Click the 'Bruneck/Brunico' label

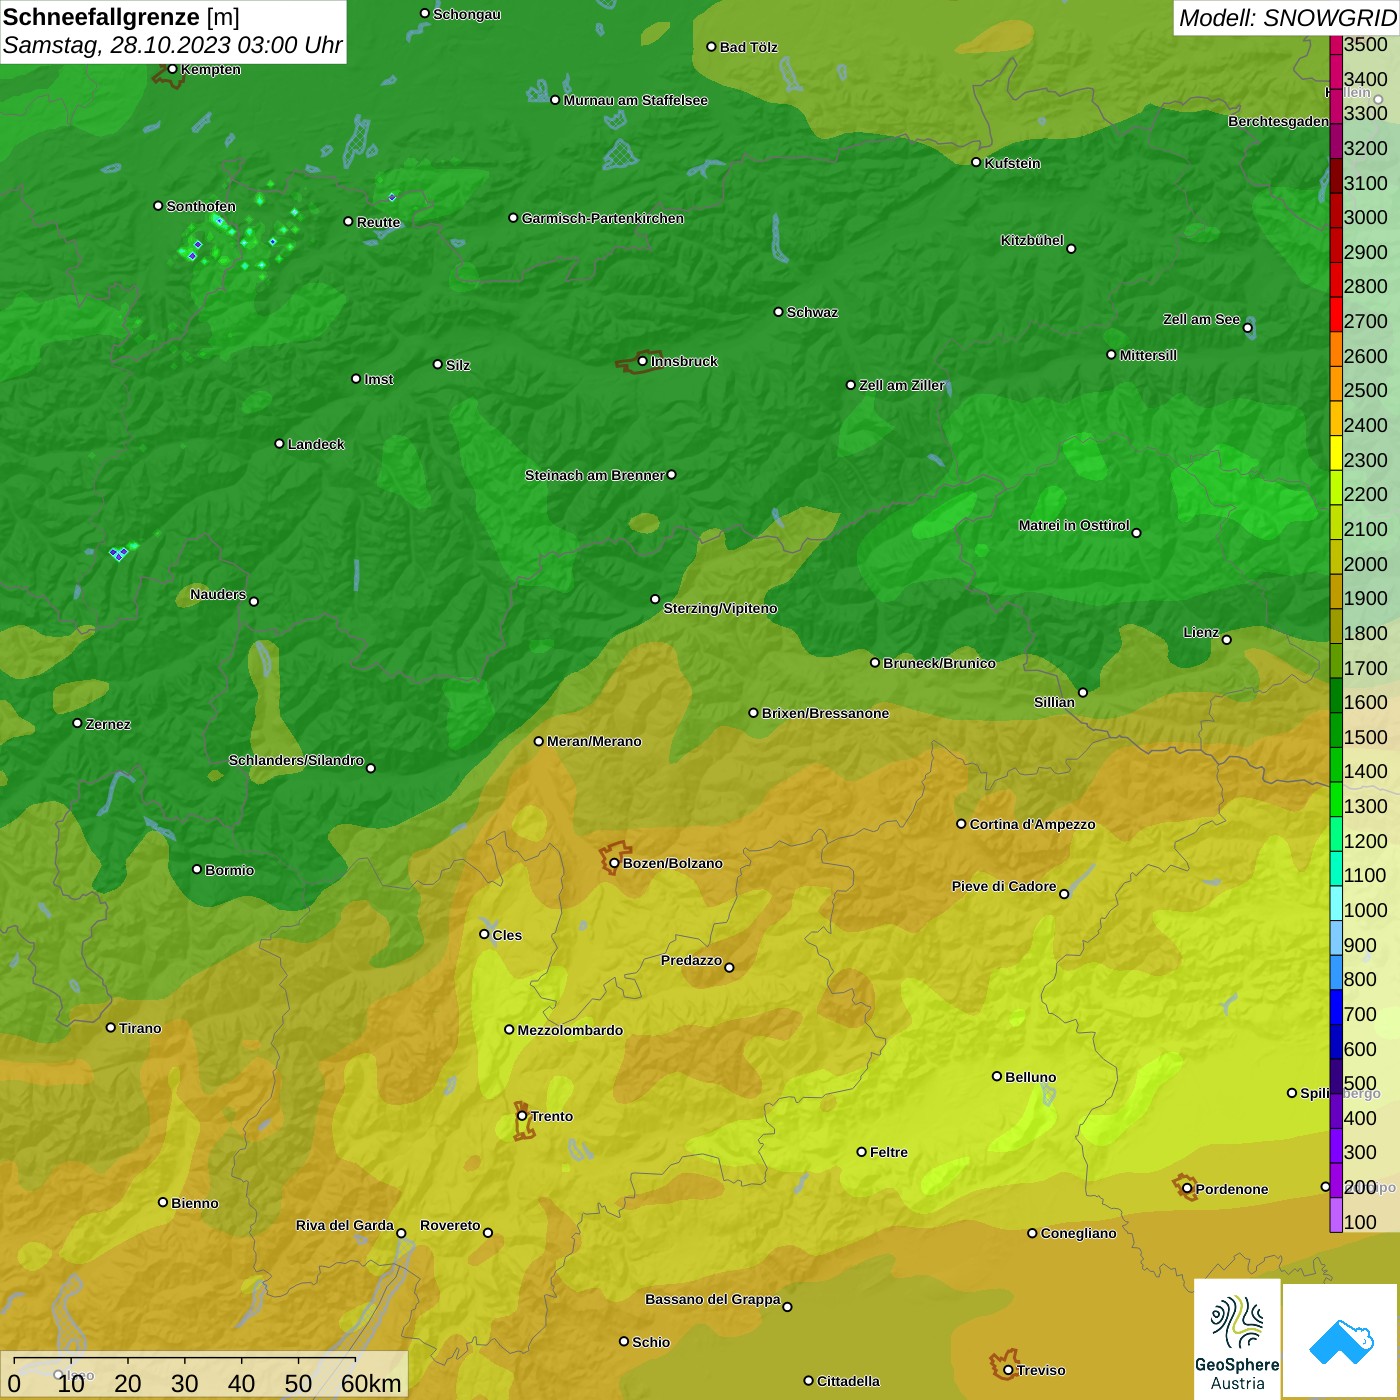click(939, 663)
